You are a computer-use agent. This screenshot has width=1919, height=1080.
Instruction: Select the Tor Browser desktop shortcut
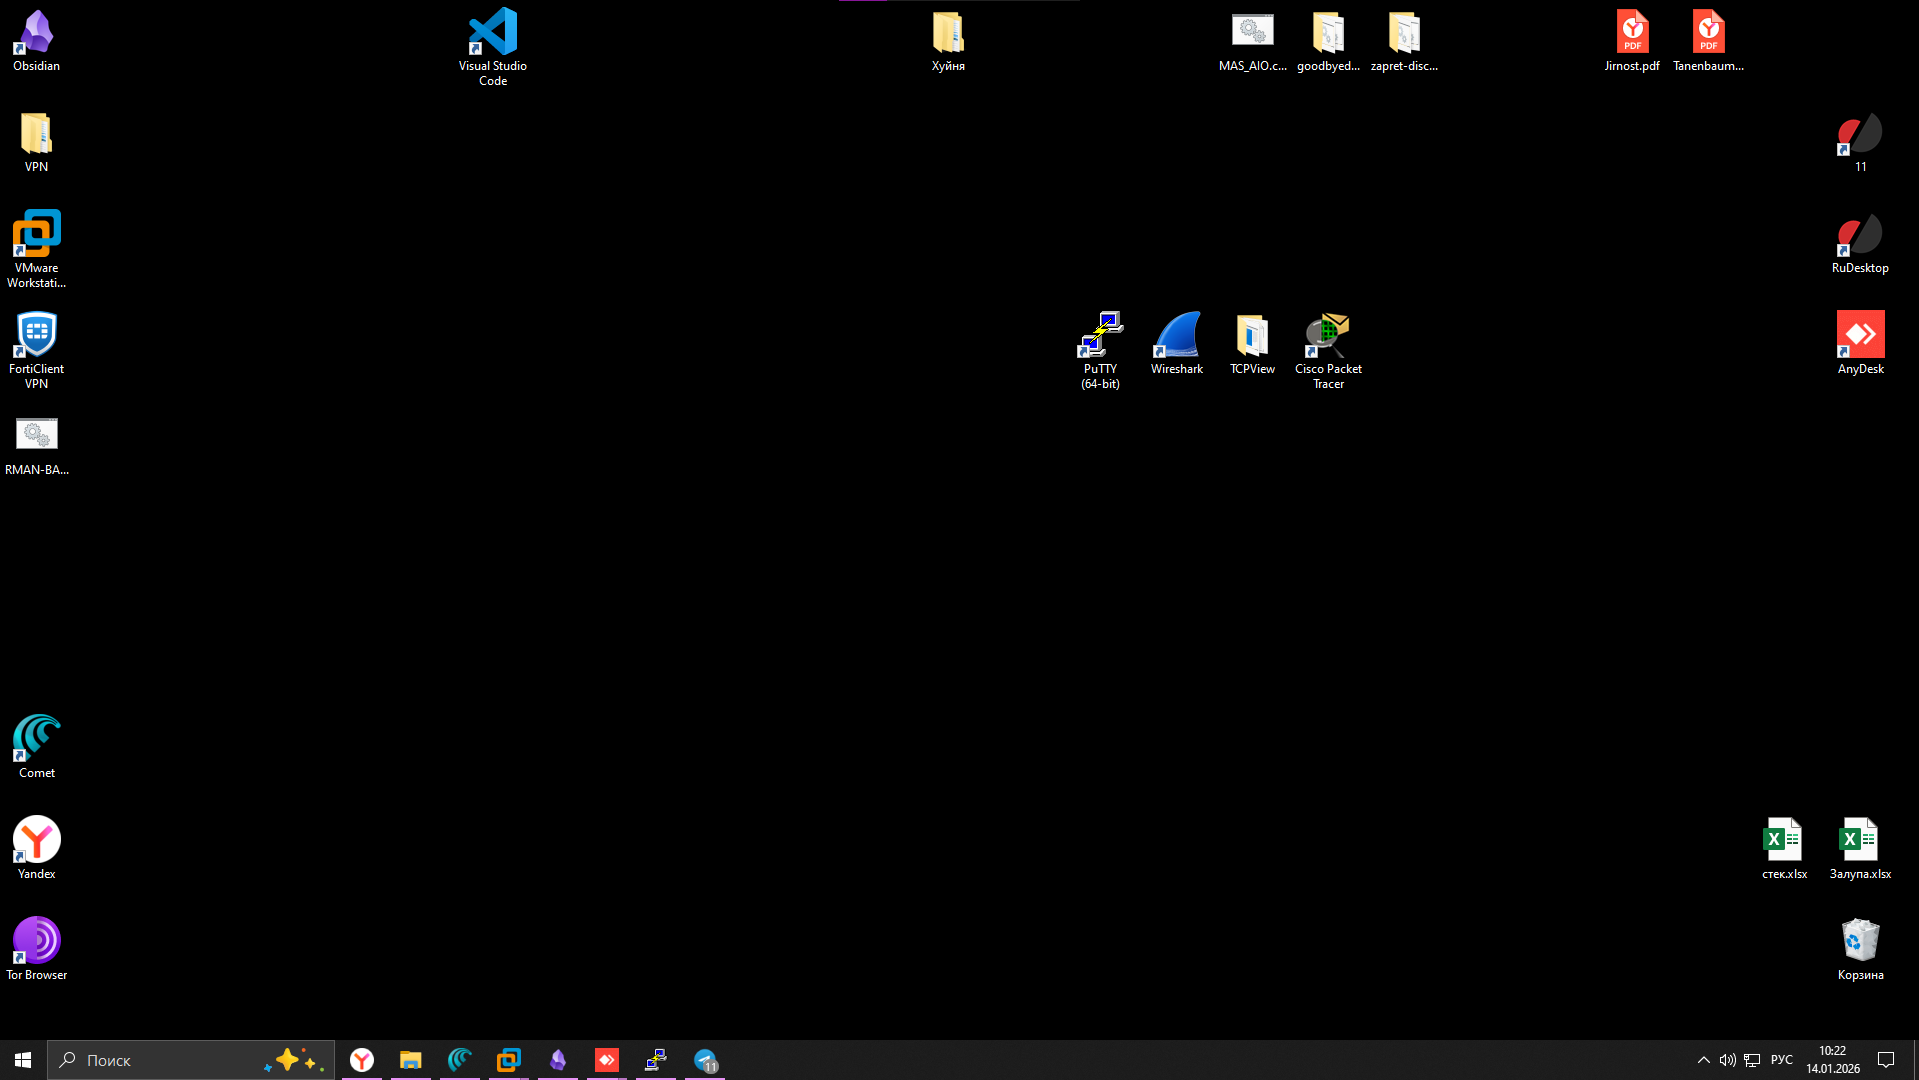pyautogui.click(x=37, y=950)
